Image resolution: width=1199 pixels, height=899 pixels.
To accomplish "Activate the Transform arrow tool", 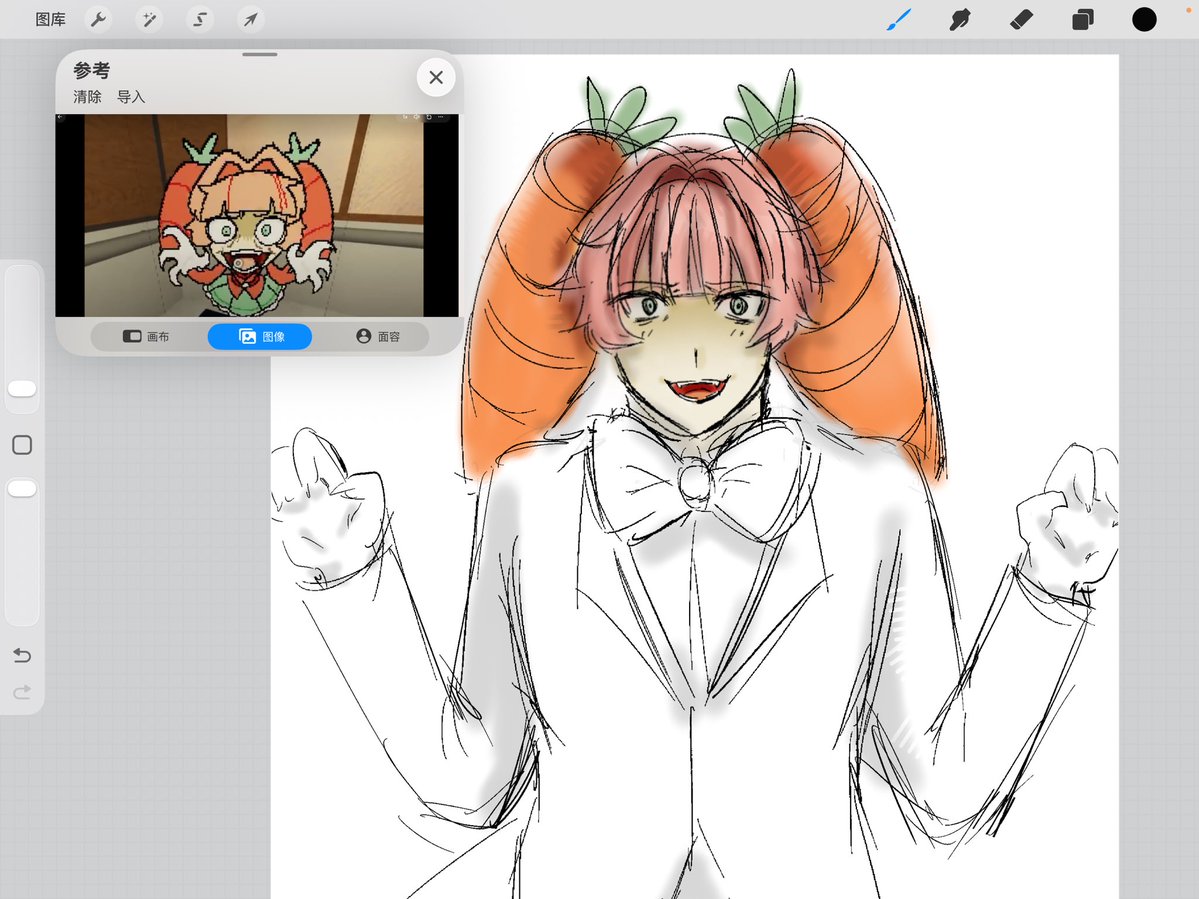I will (x=251, y=19).
